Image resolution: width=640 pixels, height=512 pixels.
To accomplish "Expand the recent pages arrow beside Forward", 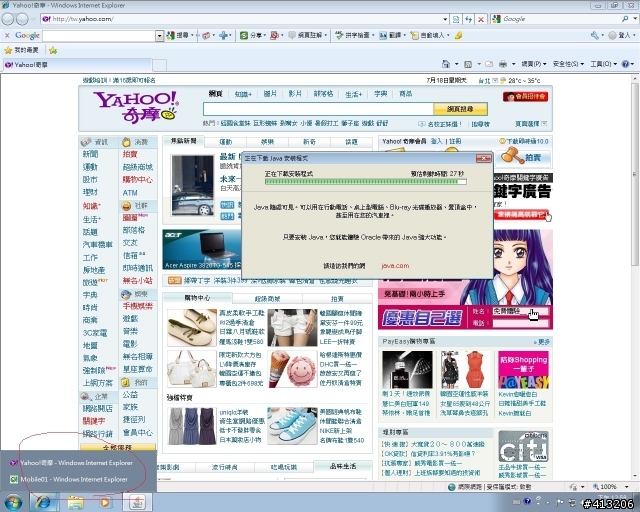I will pos(33,19).
